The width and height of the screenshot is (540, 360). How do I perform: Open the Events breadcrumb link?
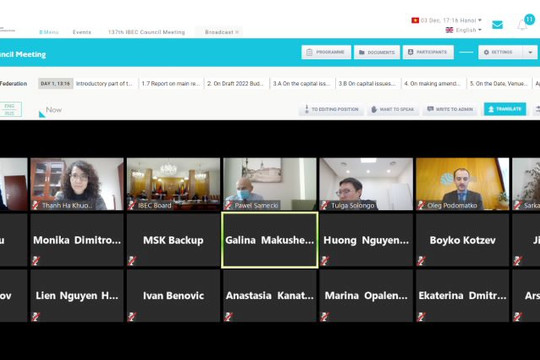(x=82, y=32)
